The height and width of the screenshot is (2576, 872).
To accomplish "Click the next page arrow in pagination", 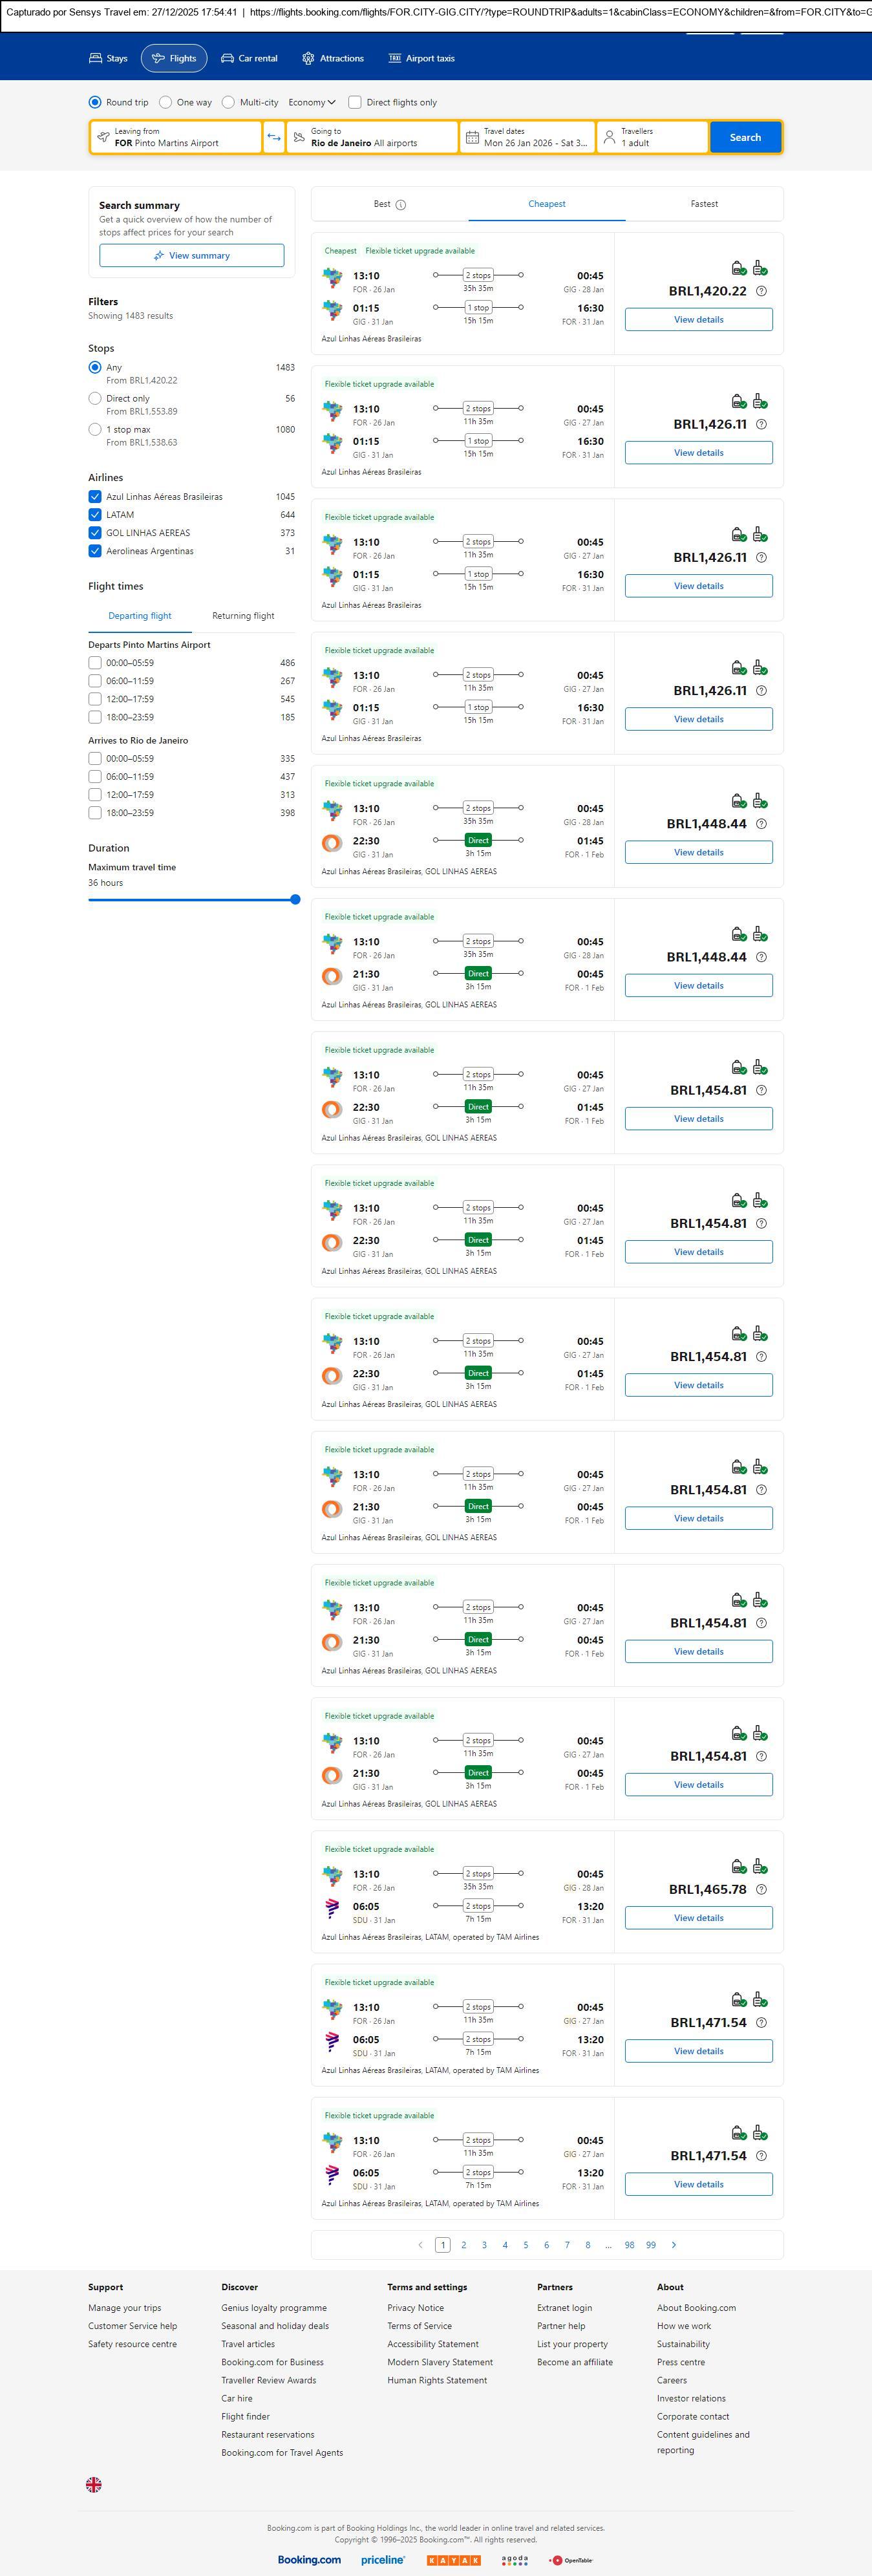I will click(x=674, y=2244).
